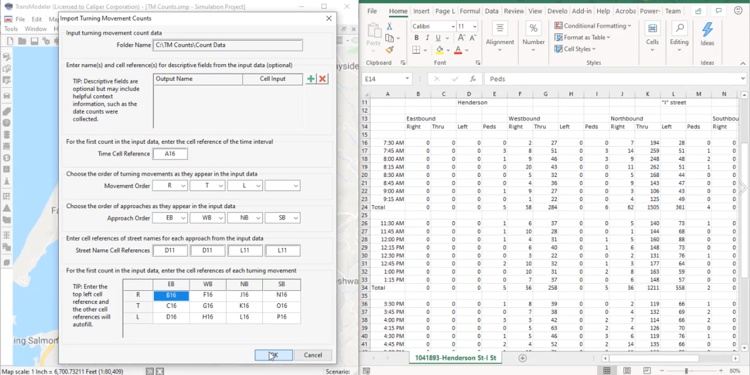
Task: Click the Folder Name input field
Action: 228,45
